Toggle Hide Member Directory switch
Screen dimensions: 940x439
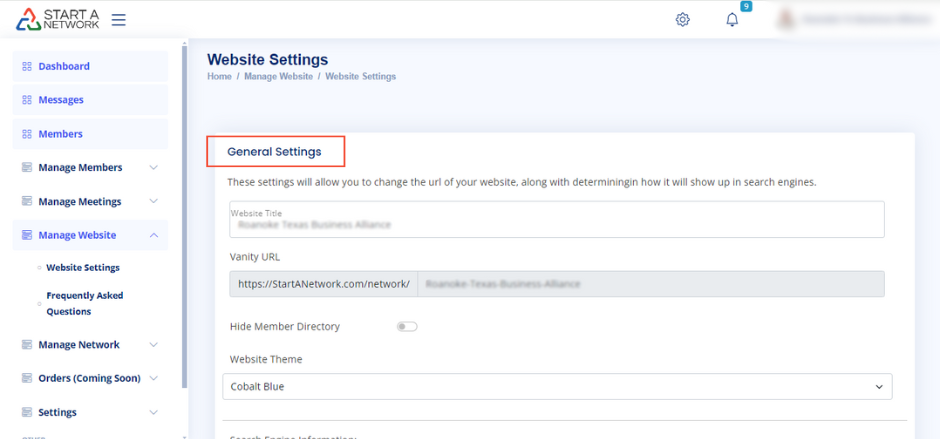coord(407,326)
